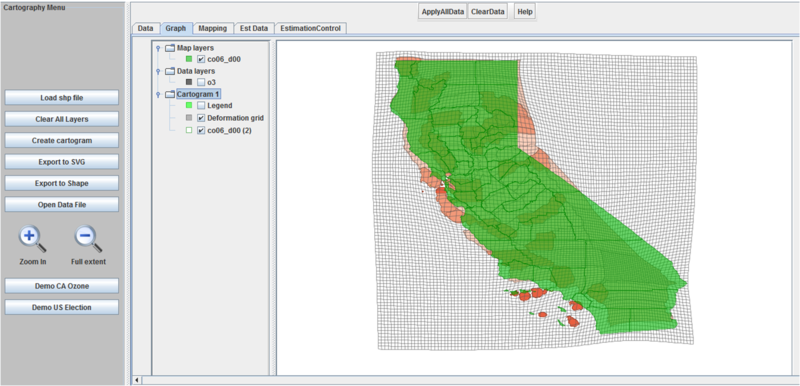Screen dimensions: 800x386
Task: Click the Cartogram 1 folder icon
Action: pos(170,94)
